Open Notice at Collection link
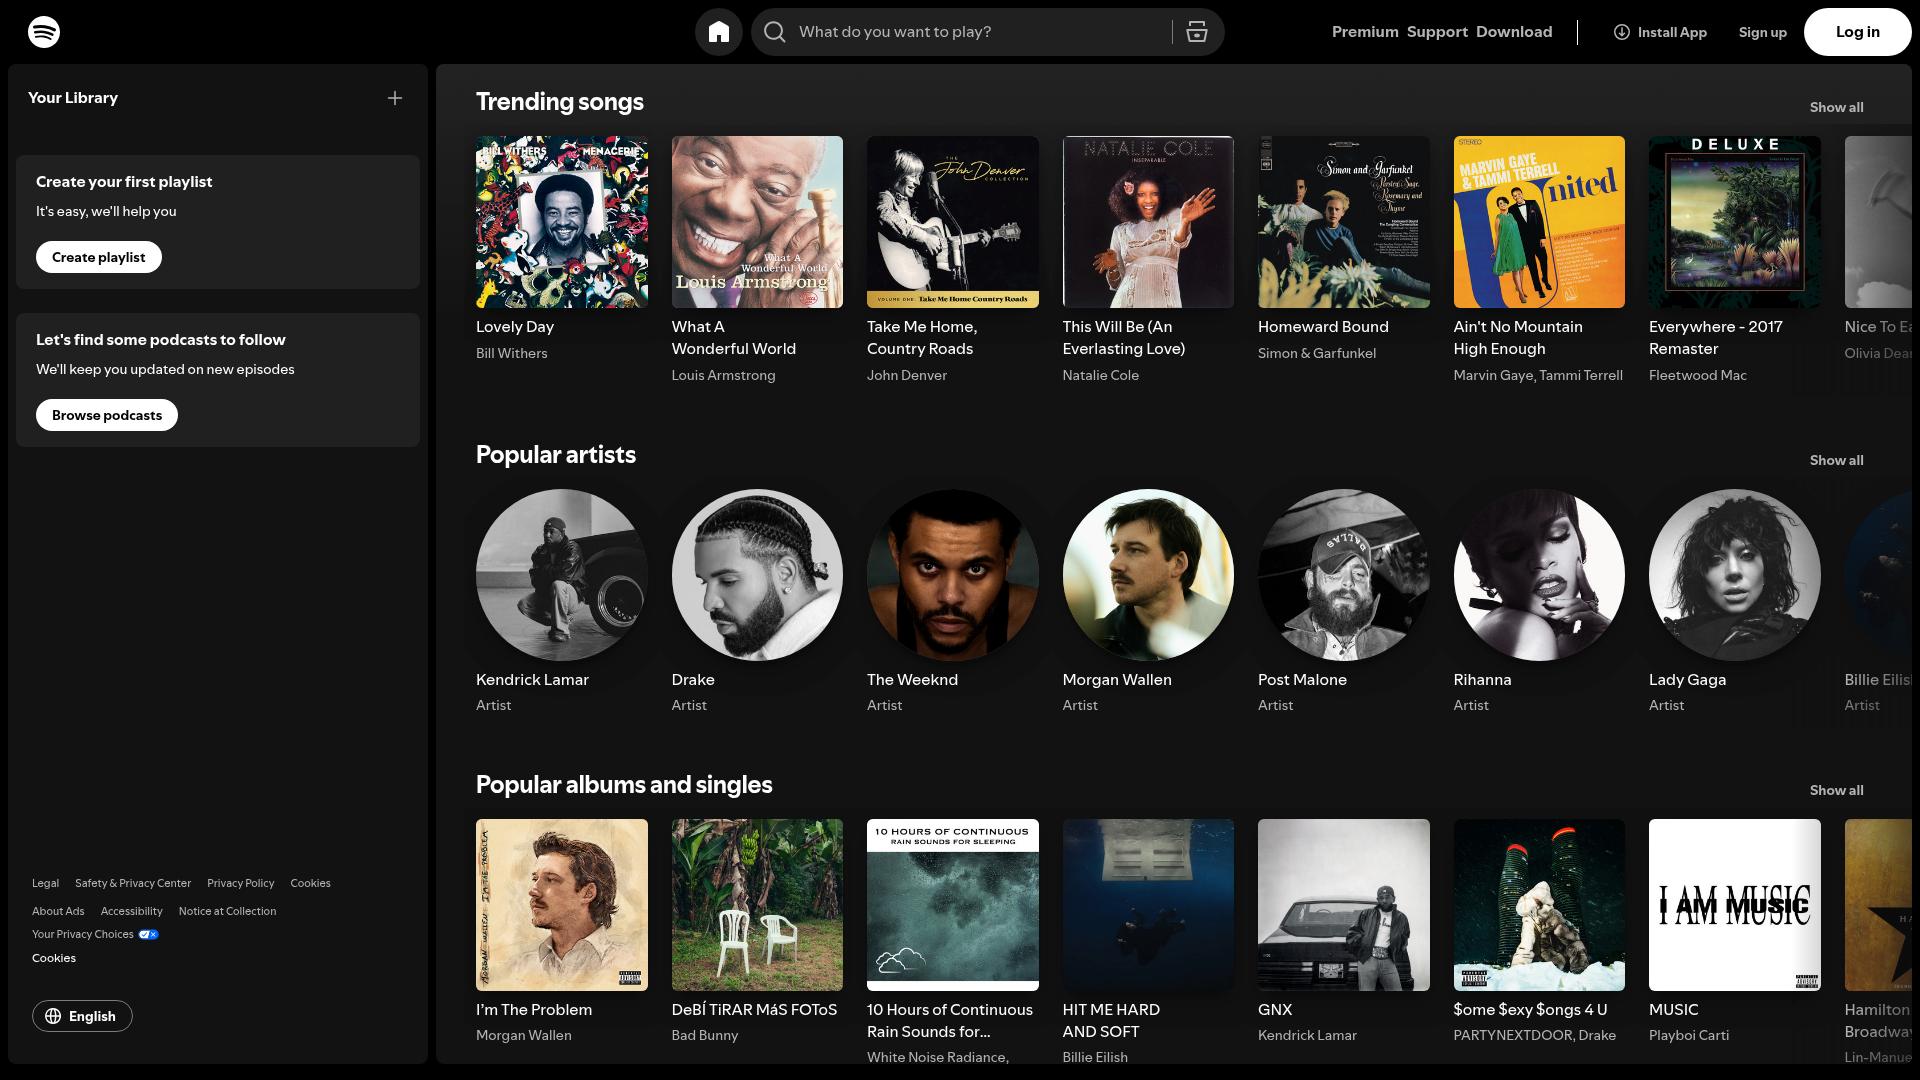 click(x=227, y=911)
